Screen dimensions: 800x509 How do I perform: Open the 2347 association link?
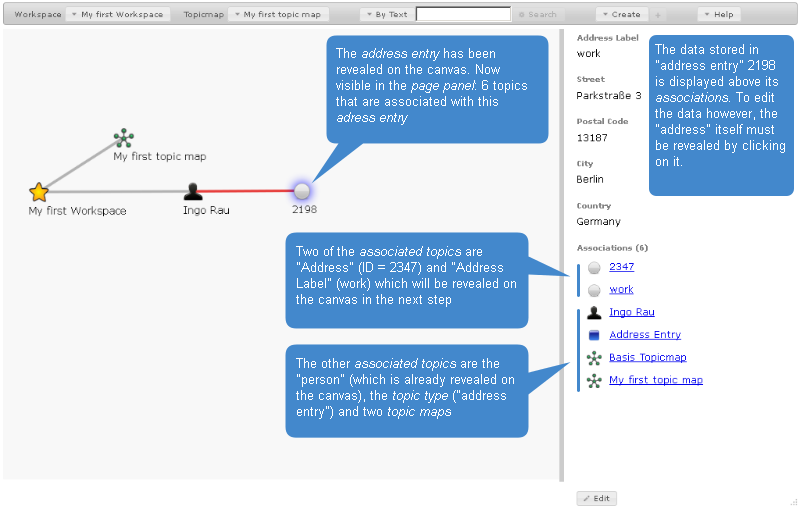point(621,267)
